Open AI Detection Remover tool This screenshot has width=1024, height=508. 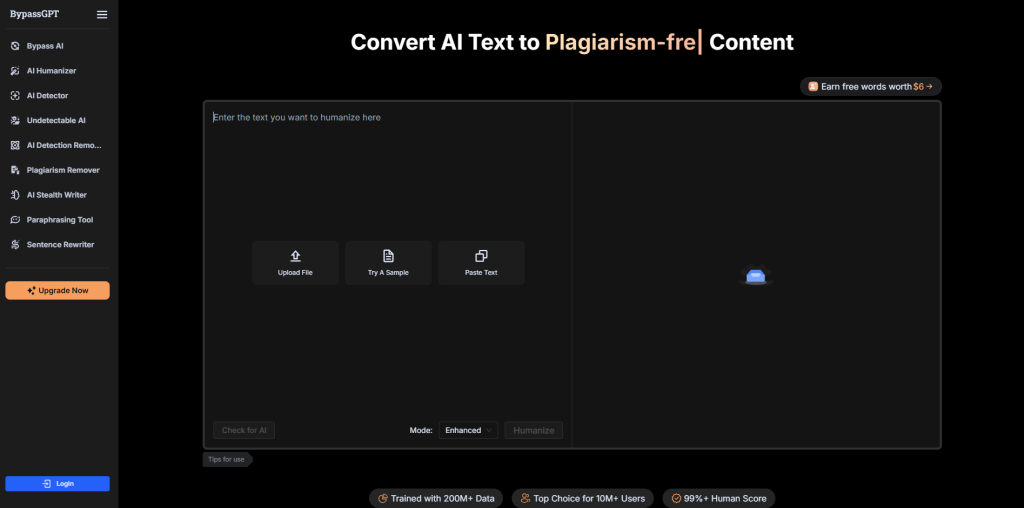(59, 146)
